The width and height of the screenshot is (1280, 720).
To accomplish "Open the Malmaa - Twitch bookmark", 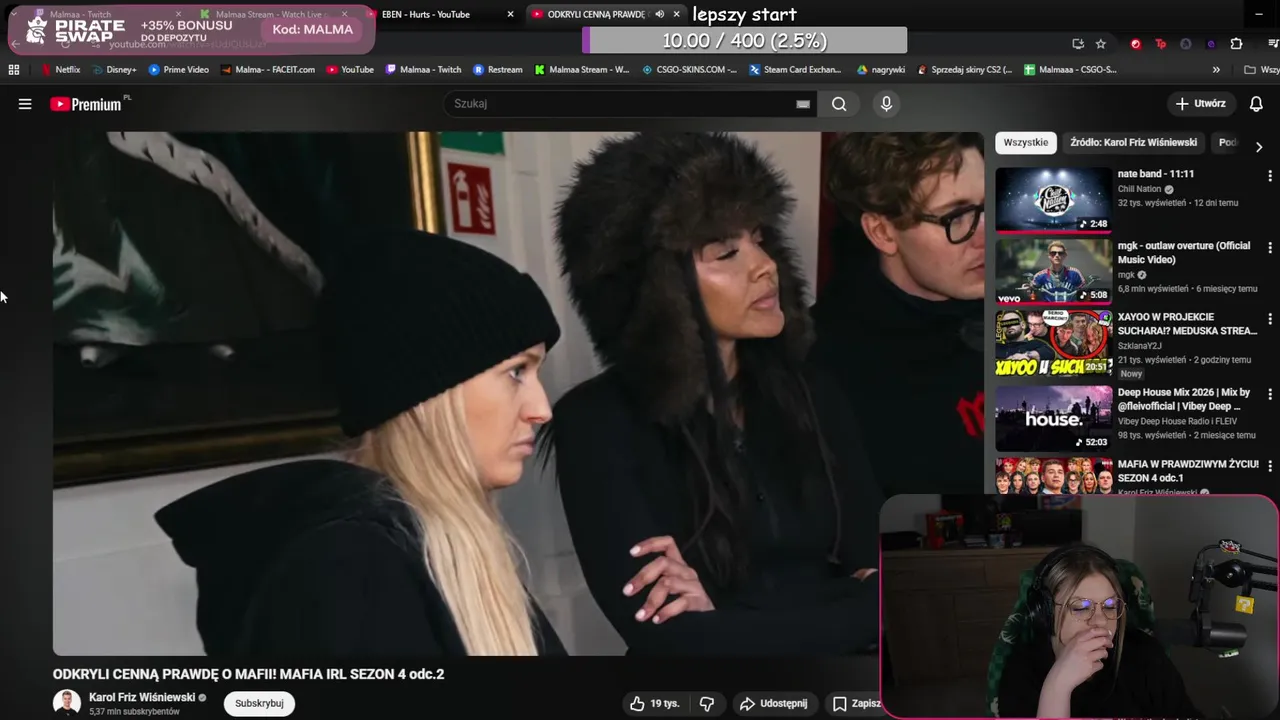I will 423,70.
